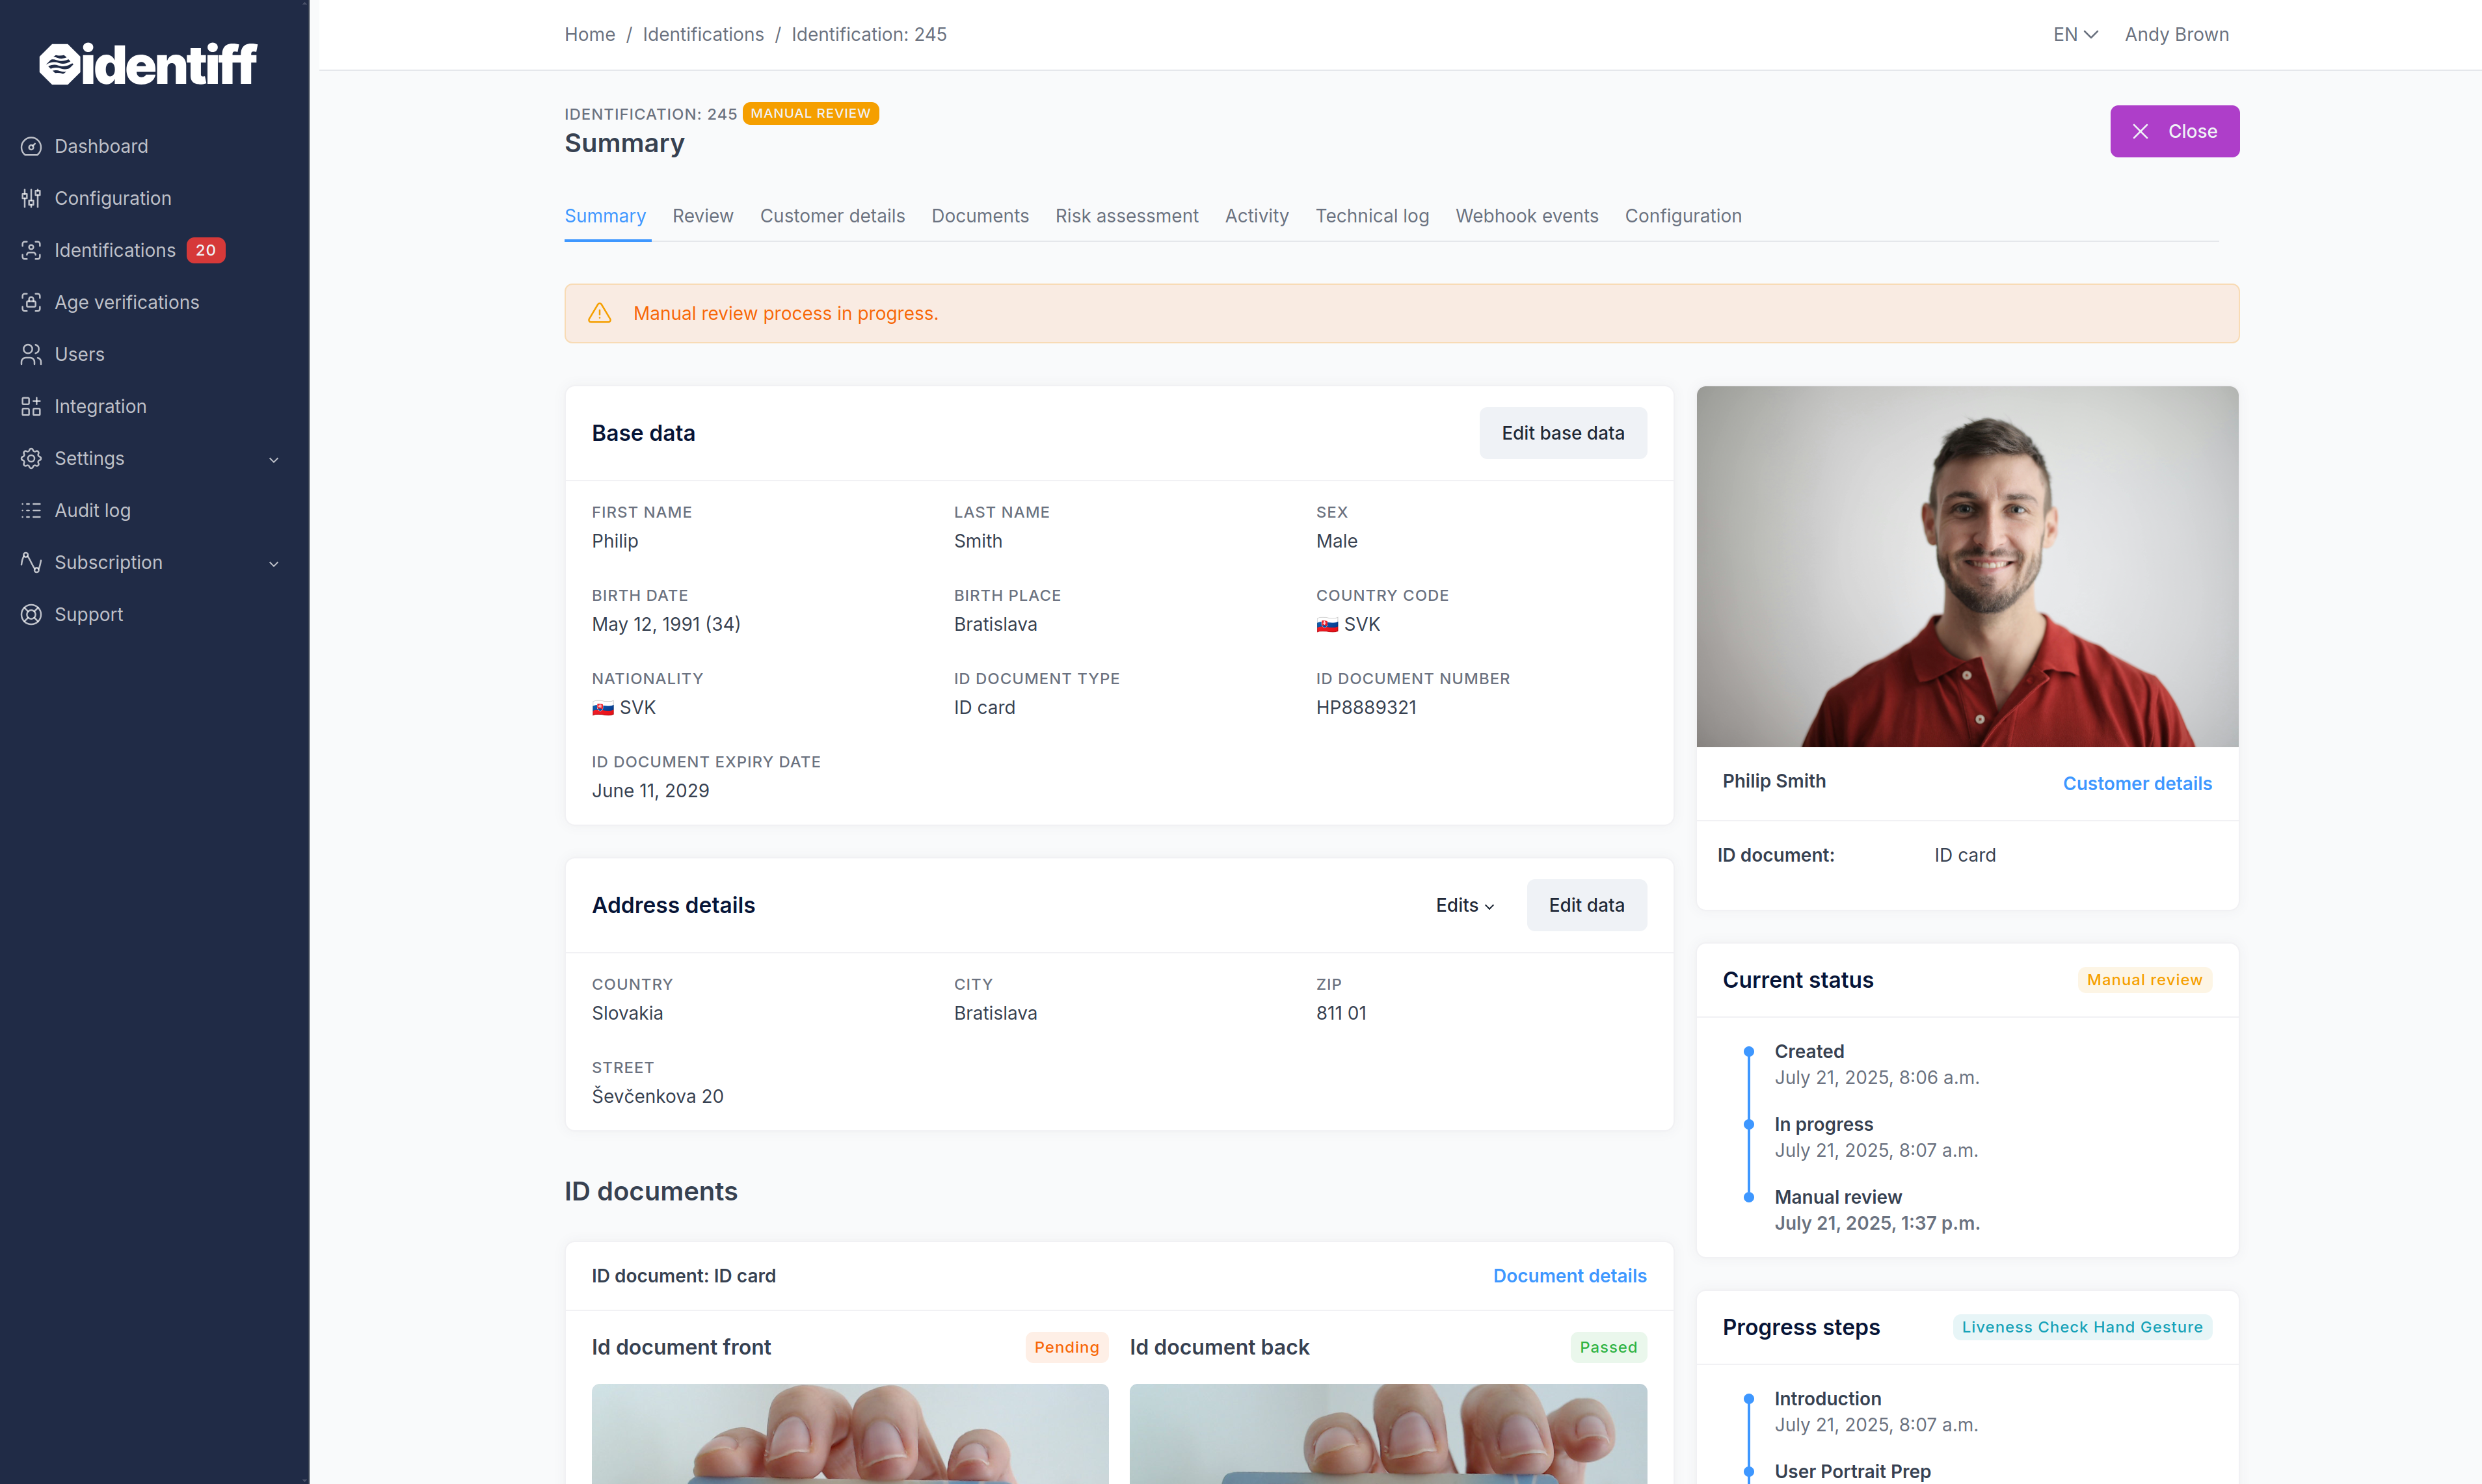The image size is (2482, 1484).
Task: Open the Document details link
Action: [x=1569, y=1275]
